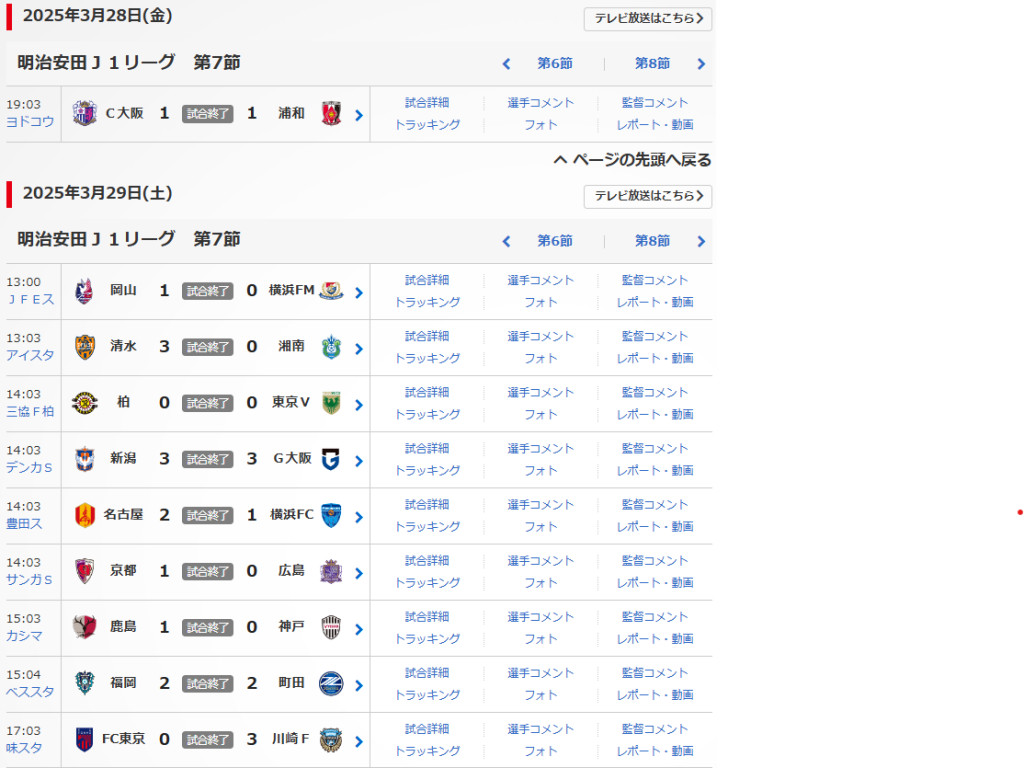Click the Cerezo Osaka team crest
1024x768 pixels.
[x=84, y=114]
